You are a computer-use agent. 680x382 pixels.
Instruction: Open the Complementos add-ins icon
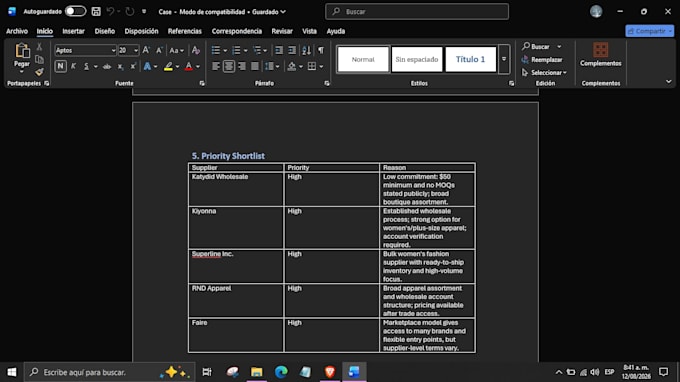[601, 50]
